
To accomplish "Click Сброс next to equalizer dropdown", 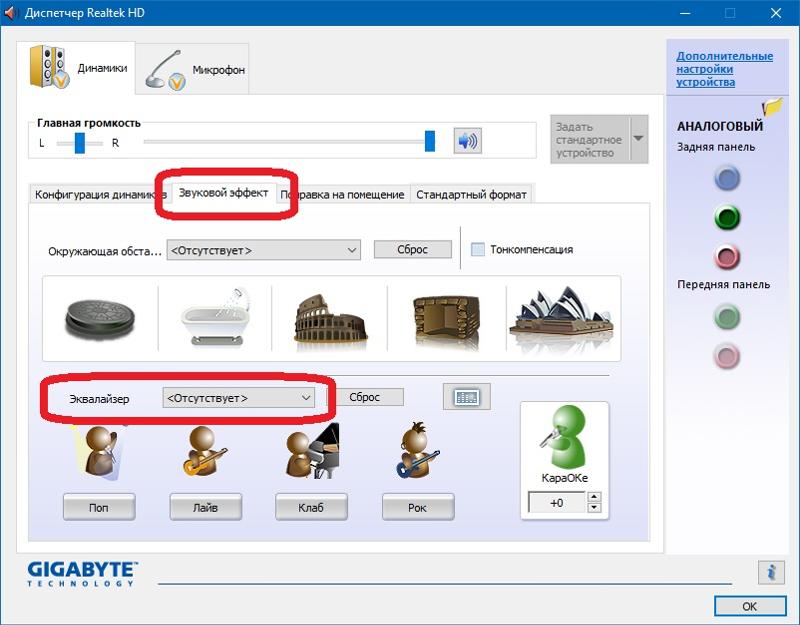I will 365,397.
